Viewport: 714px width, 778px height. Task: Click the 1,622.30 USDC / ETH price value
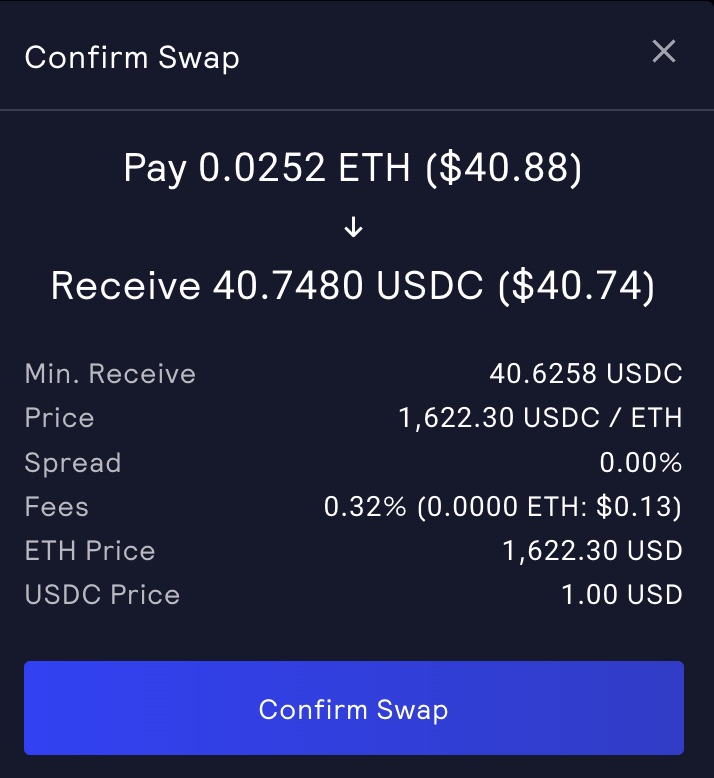click(541, 418)
